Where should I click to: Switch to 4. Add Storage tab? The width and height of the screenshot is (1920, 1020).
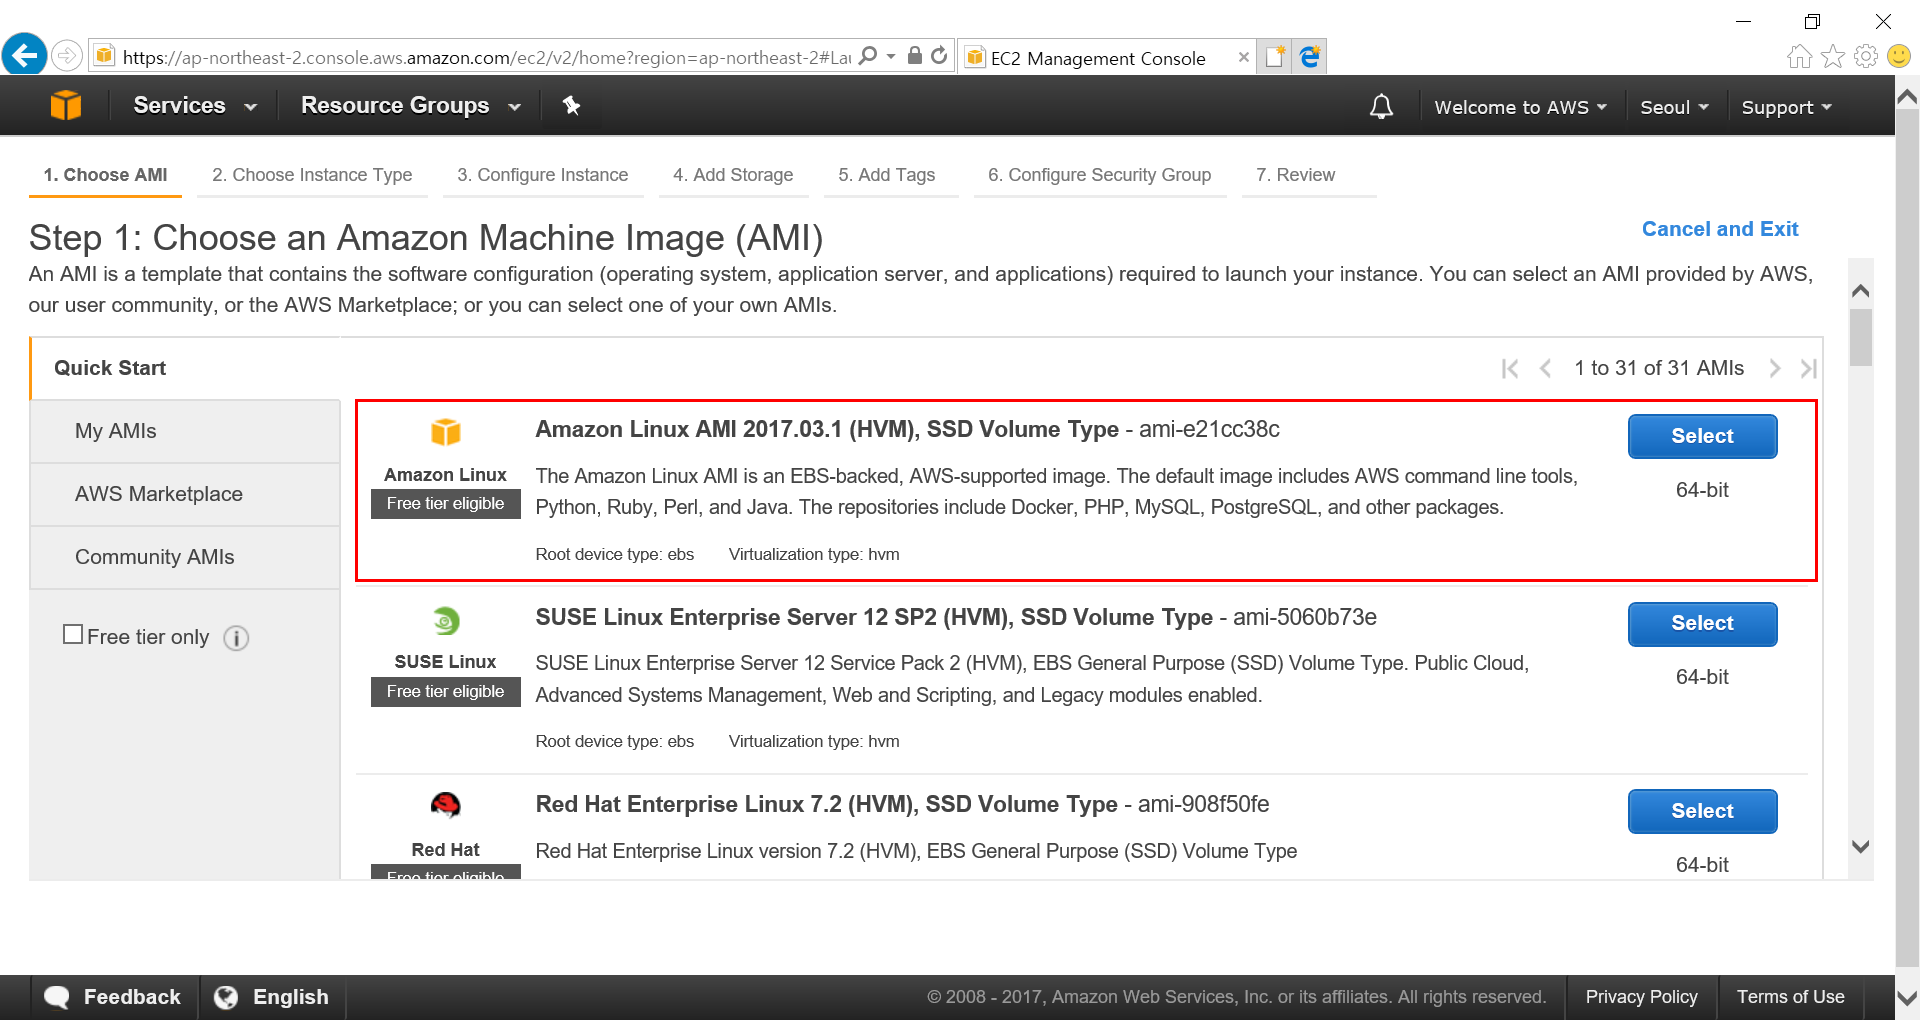[x=733, y=175]
